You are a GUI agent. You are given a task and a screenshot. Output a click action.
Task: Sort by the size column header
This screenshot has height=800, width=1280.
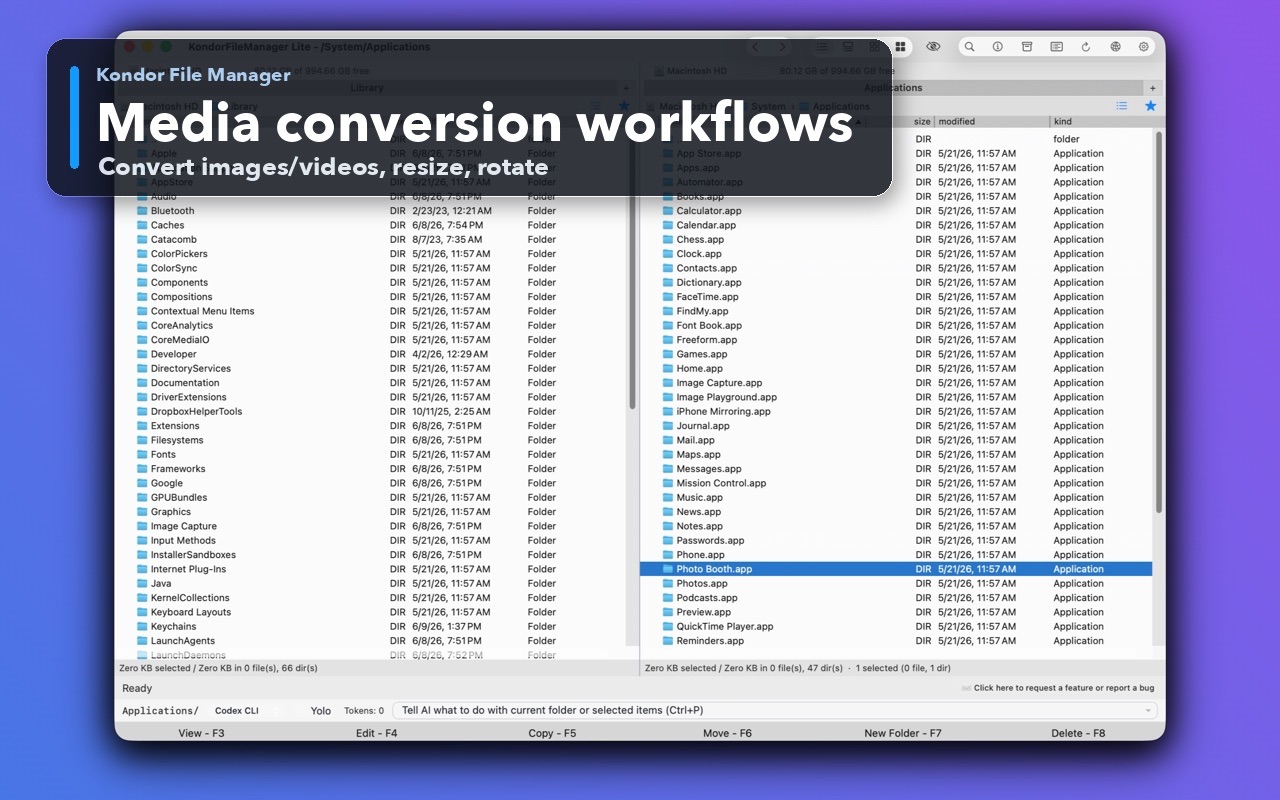pyautogui.click(x=922, y=122)
